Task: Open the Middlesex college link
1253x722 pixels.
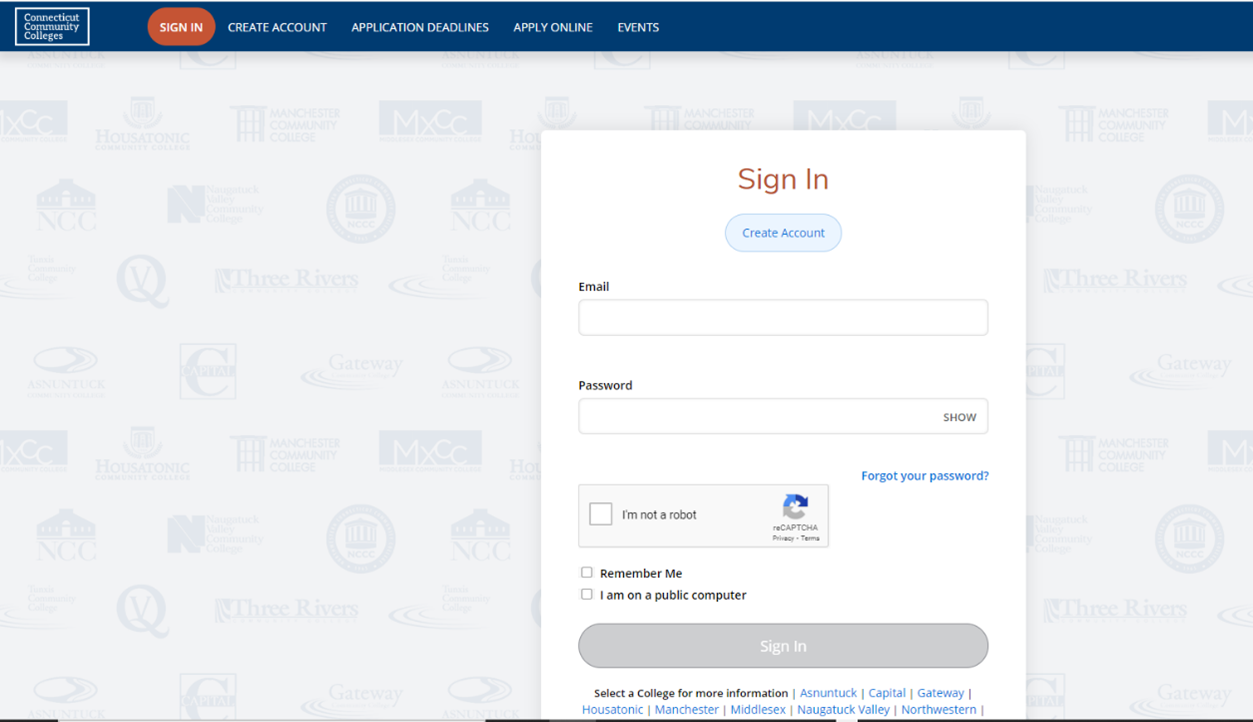Action: (758, 710)
